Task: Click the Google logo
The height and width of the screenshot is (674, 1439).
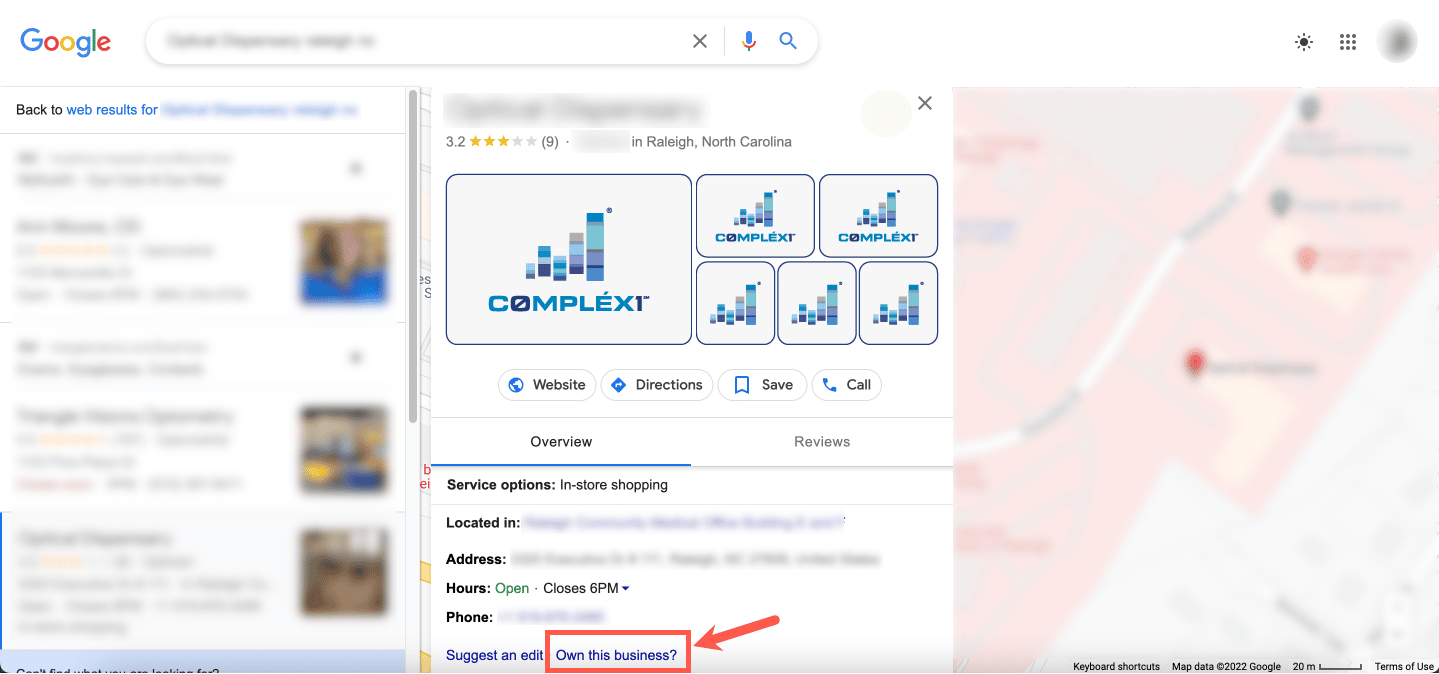Action: pos(65,41)
